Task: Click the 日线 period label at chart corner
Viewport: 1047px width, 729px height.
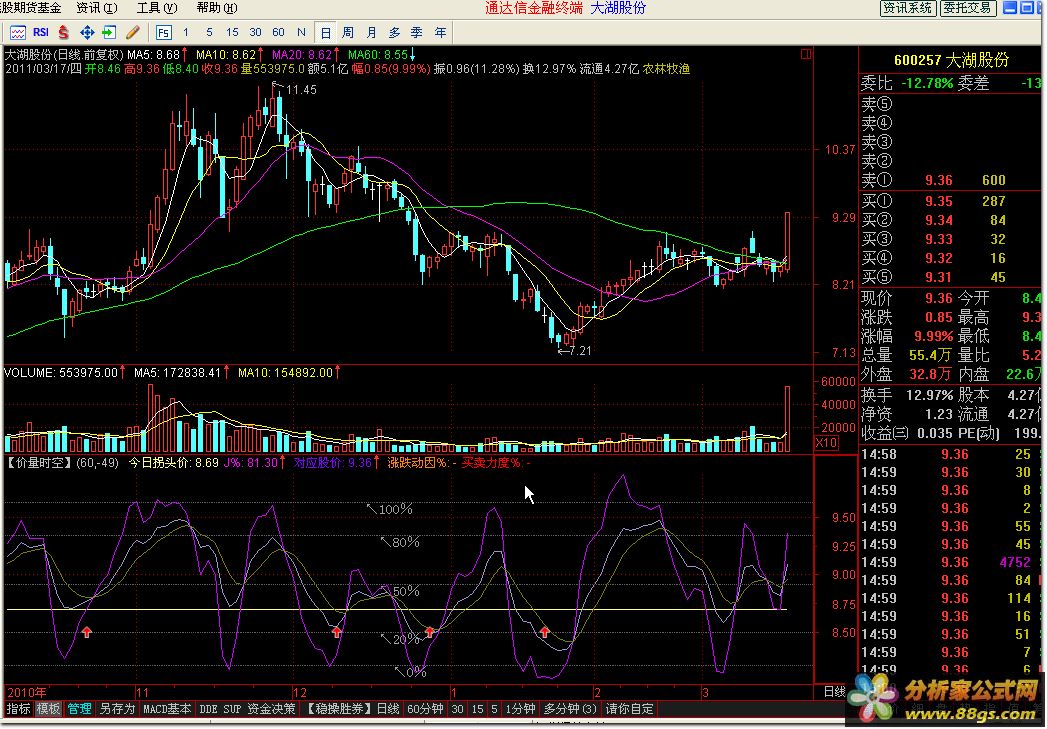Action: pos(834,692)
